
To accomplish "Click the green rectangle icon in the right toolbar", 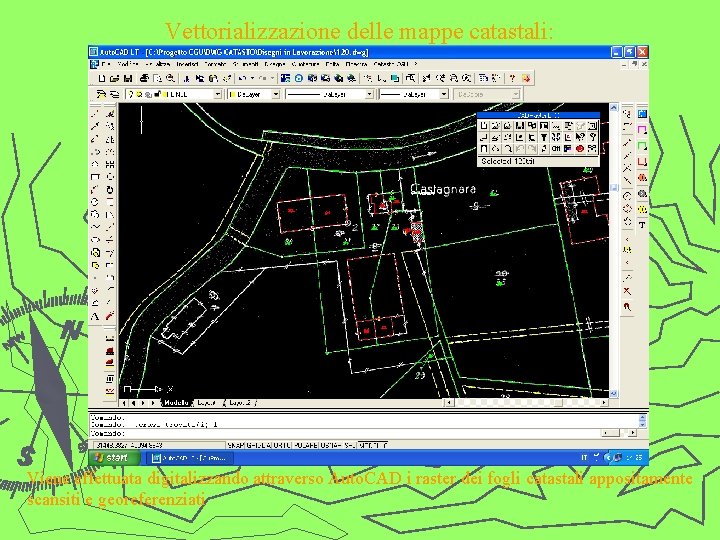I will coord(642,146).
